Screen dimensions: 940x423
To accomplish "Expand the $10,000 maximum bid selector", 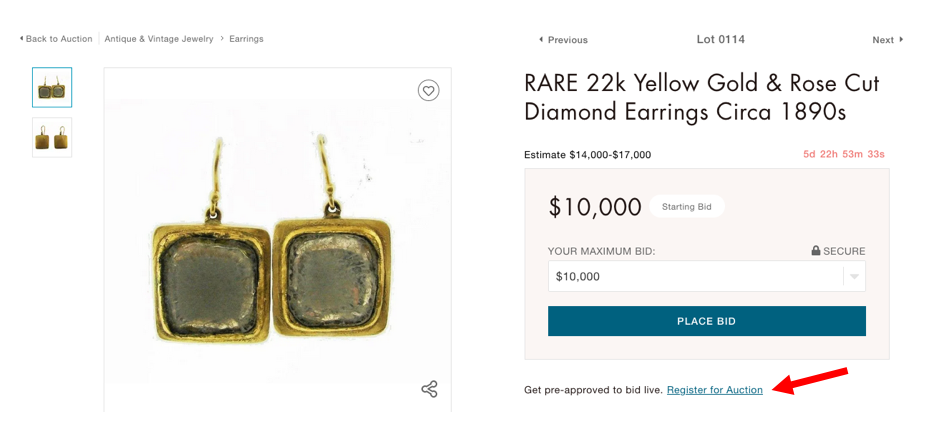I will pyautogui.click(x=706, y=277).
